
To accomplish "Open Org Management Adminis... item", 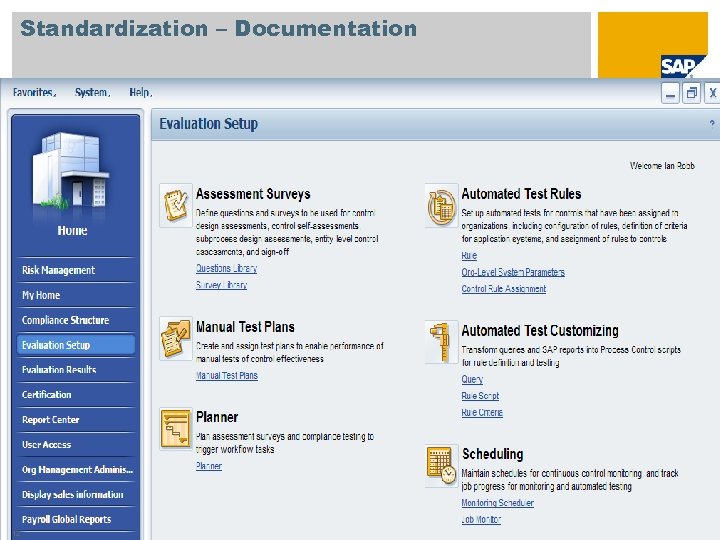I will point(76,469).
